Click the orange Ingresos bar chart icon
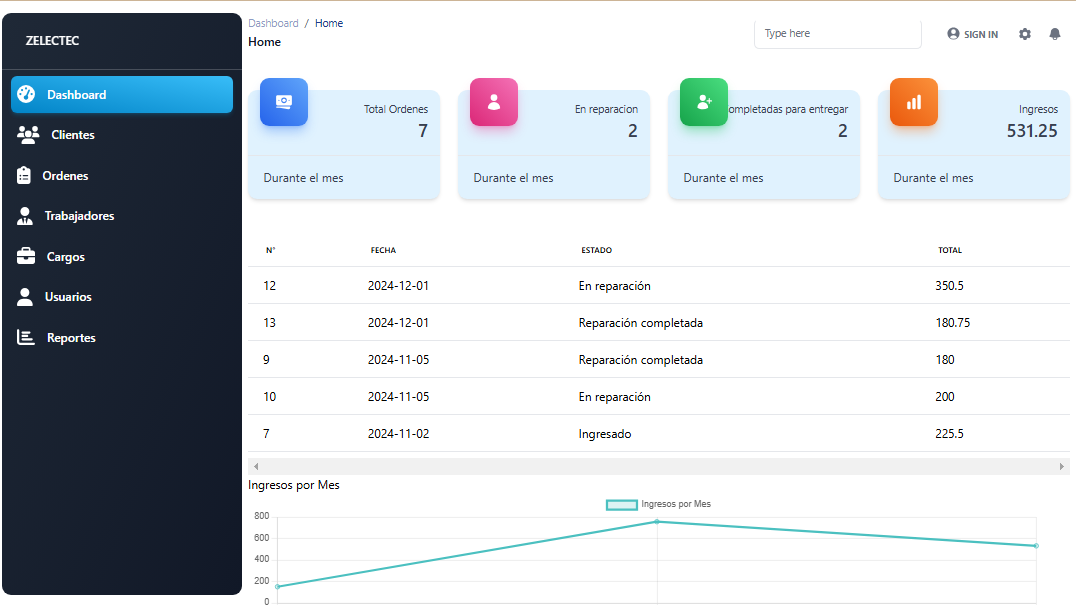Screen dimensions: 1076x605 point(914,102)
